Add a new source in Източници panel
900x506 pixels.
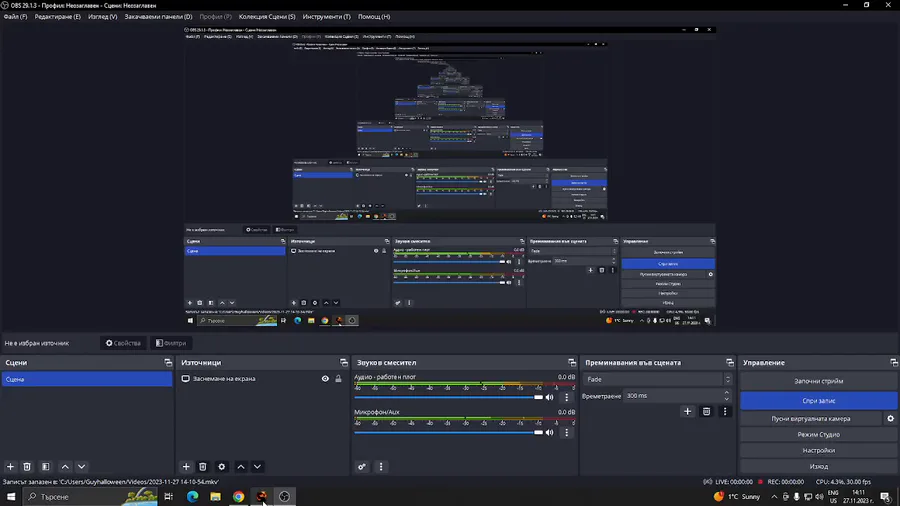[186, 466]
